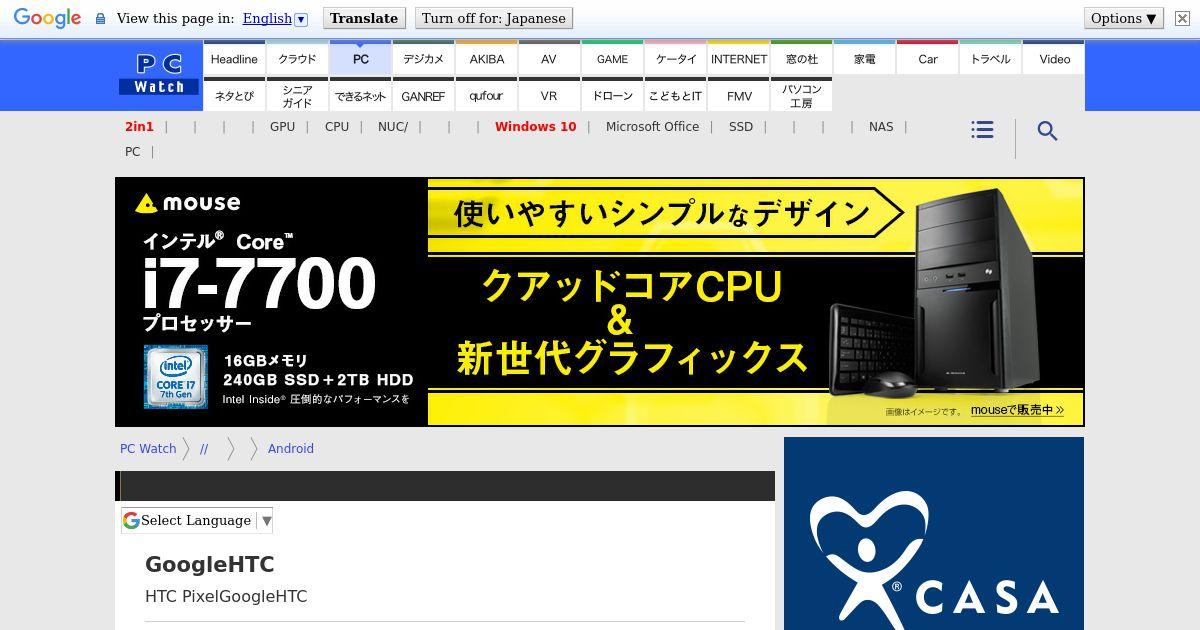Open the ネタとぴ tab
Image resolution: width=1200 pixels, height=630 pixels.
[234, 95]
